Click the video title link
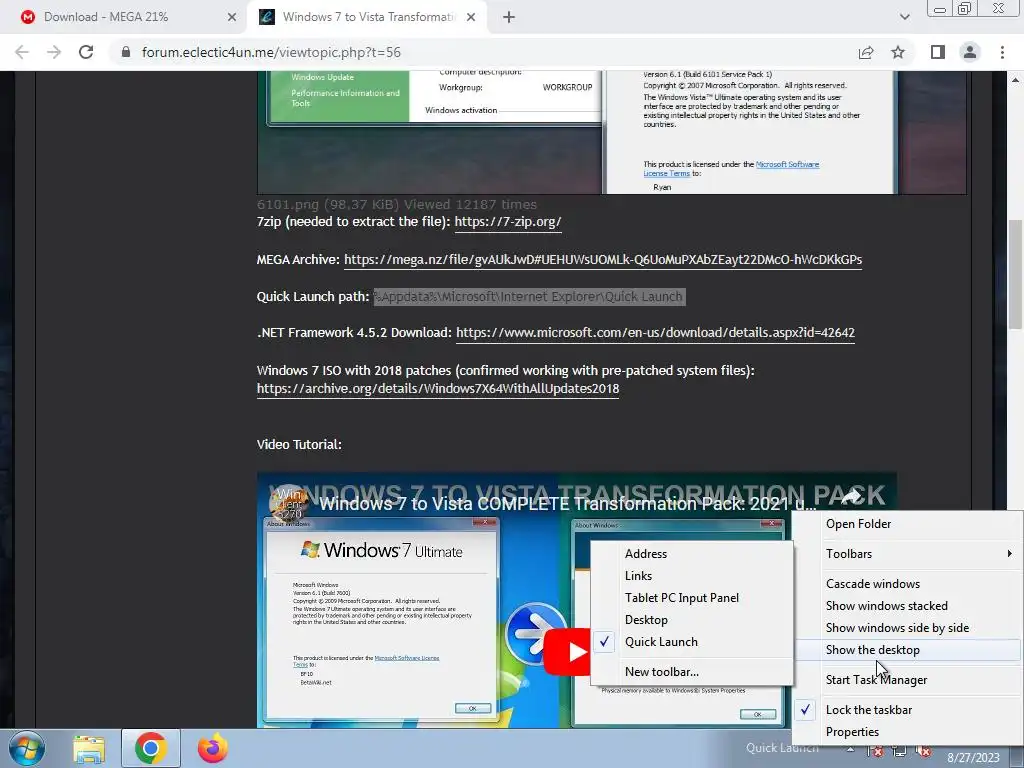The height and width of the screenshot is (768, 1024). point(568,504)
